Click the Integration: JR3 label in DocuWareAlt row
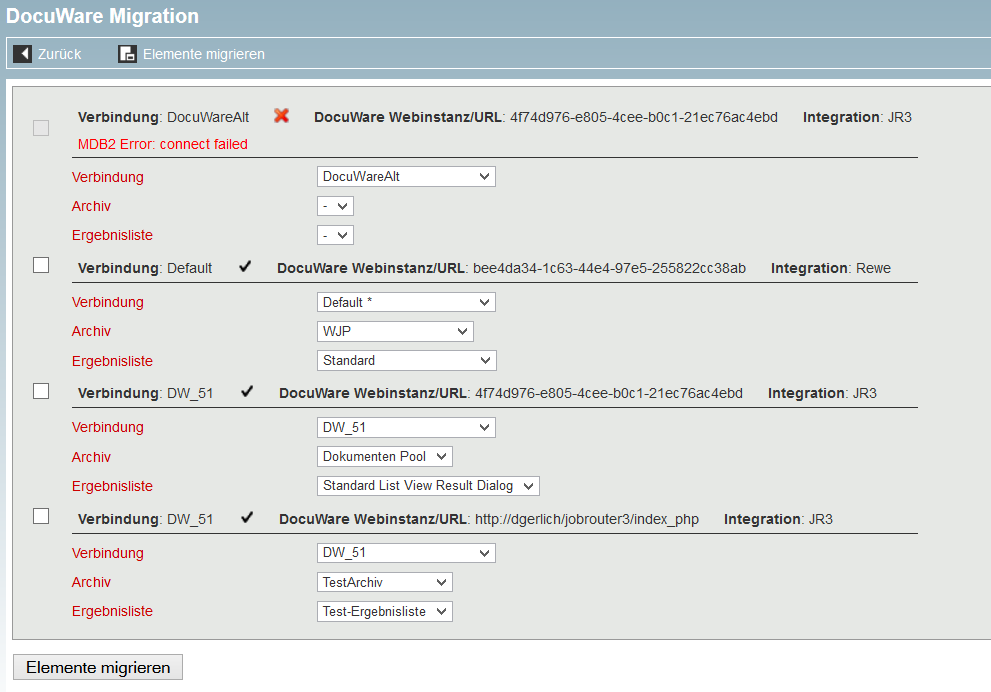This screenshot has height=692, width=991. tap(857, 117)
